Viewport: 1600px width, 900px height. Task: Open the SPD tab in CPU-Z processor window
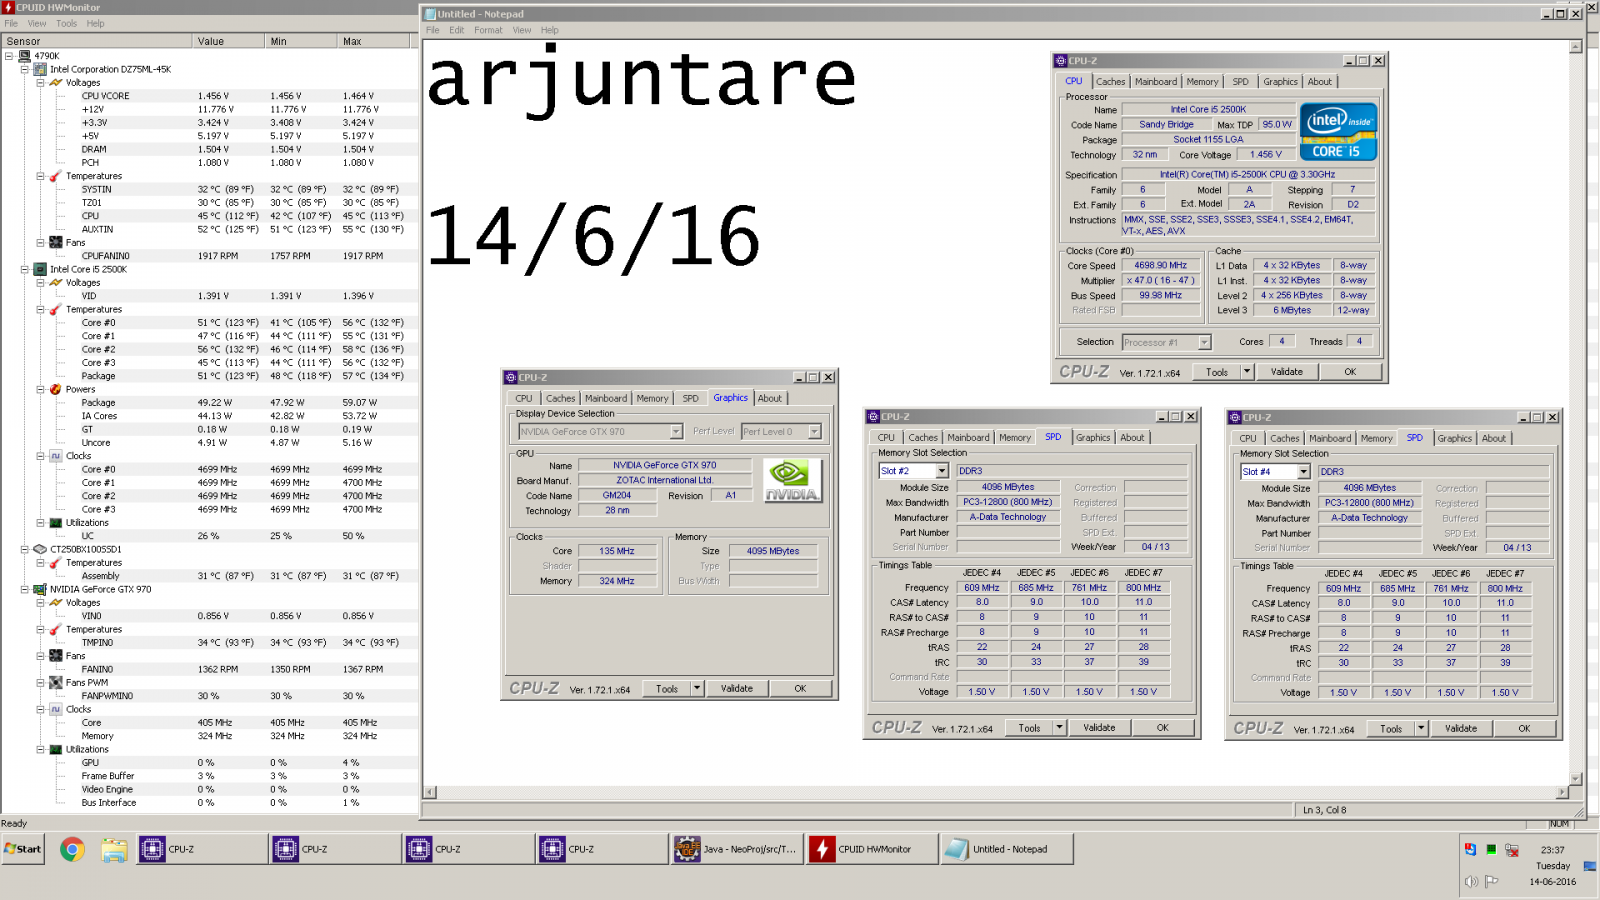pos(1240,82)
